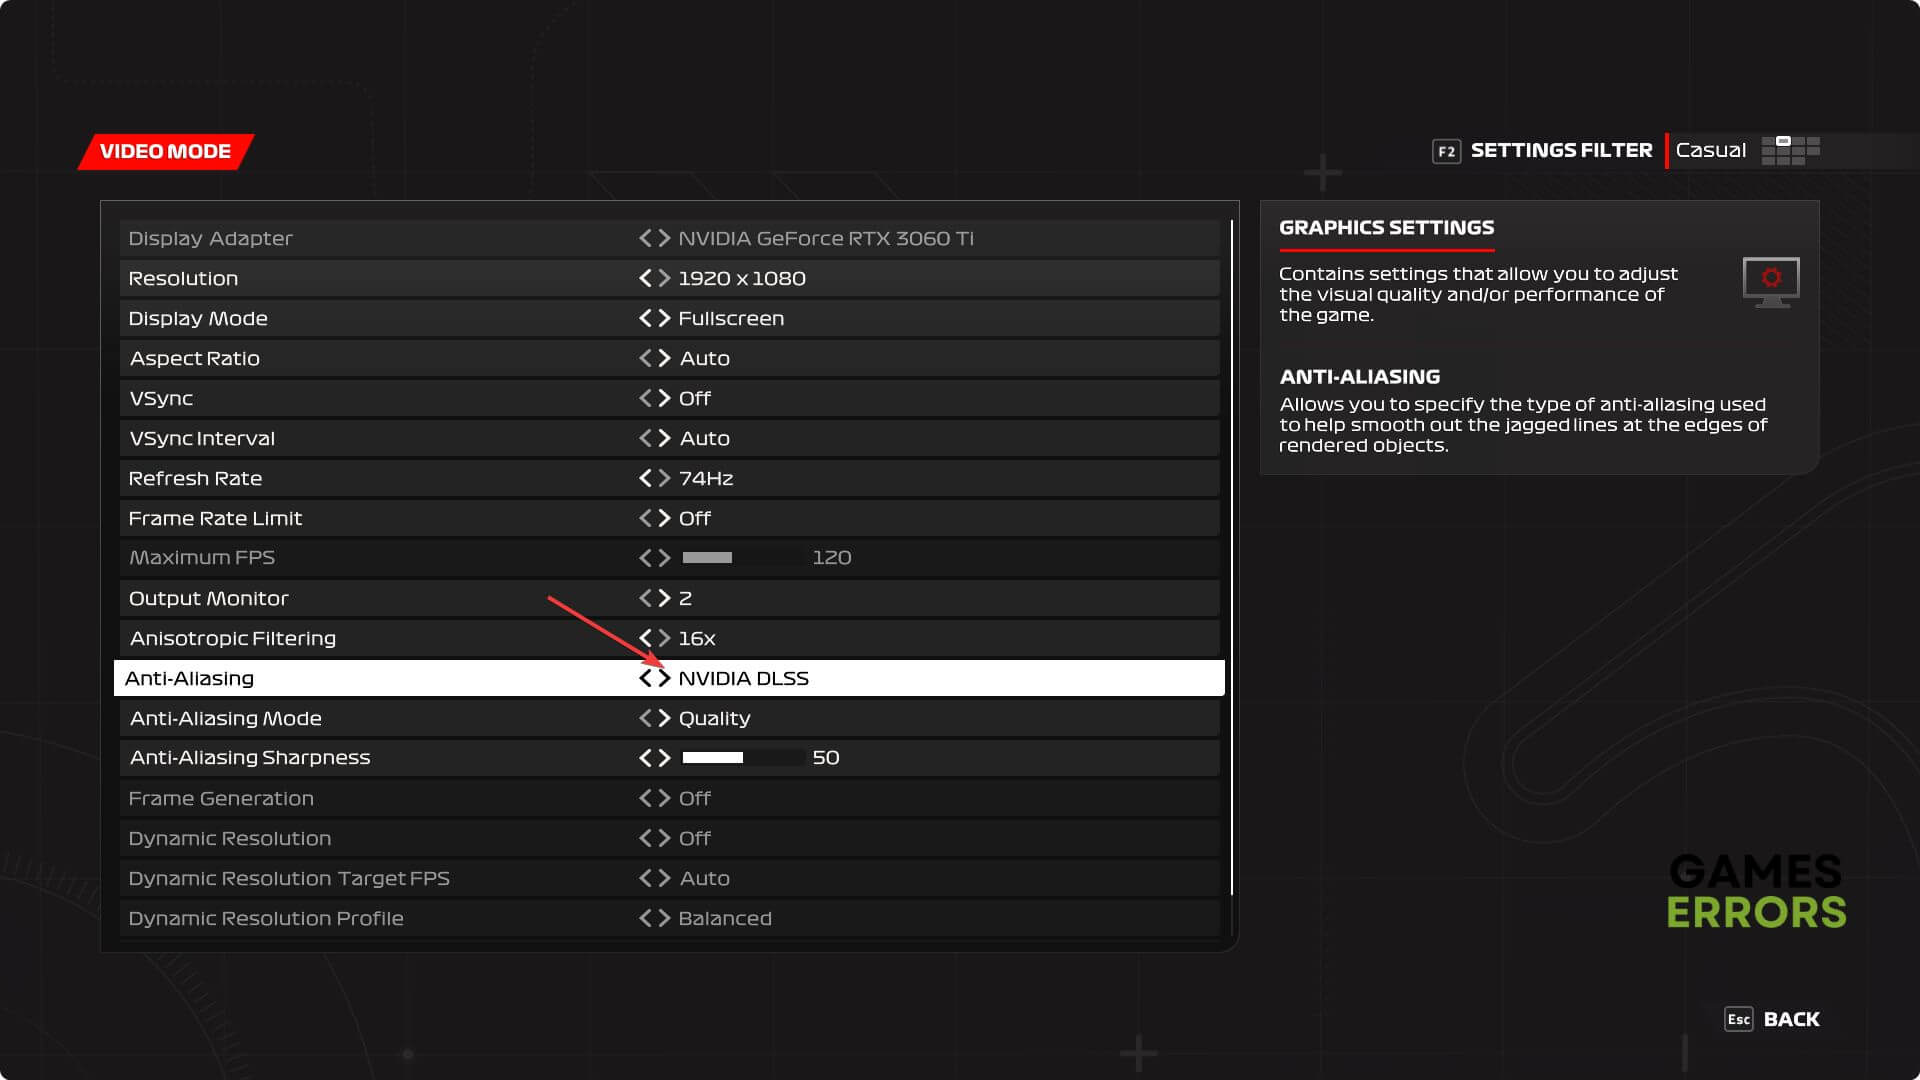
Task: Click the settings filter grid icon
Action: [1790, 151]
